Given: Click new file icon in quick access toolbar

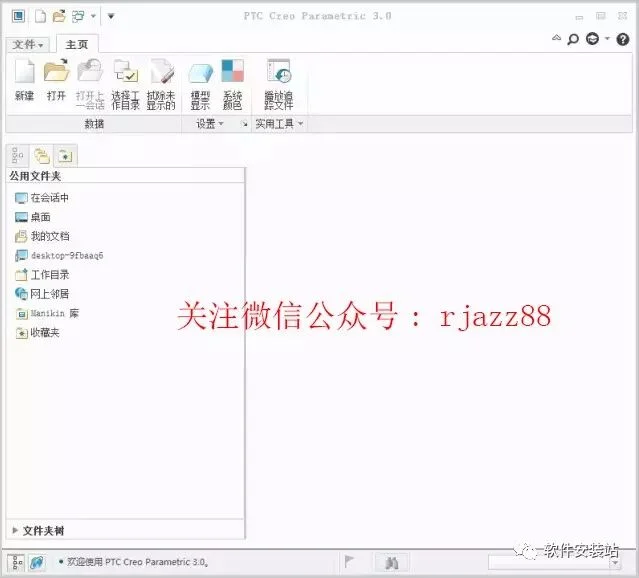Looking at the screenshot, I should click(x=40, y=16).
